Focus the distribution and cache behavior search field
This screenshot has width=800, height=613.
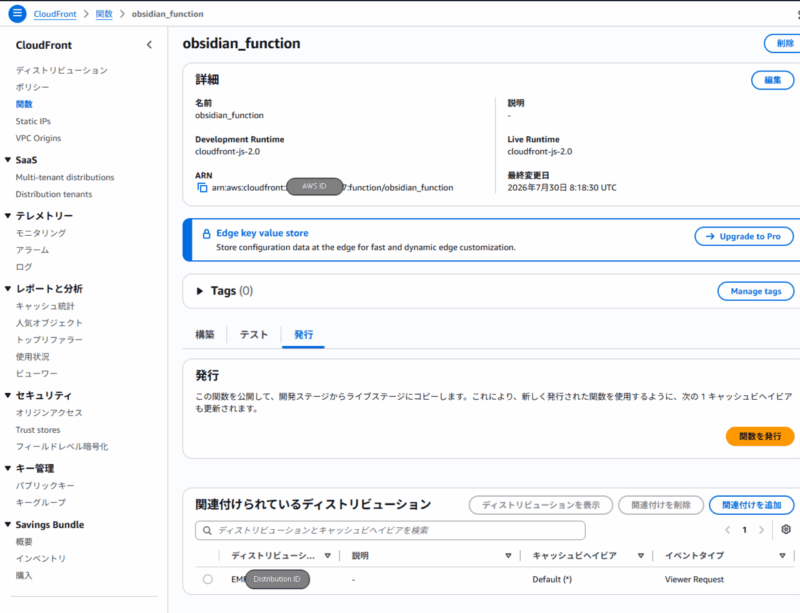click(x=390, y=530)
